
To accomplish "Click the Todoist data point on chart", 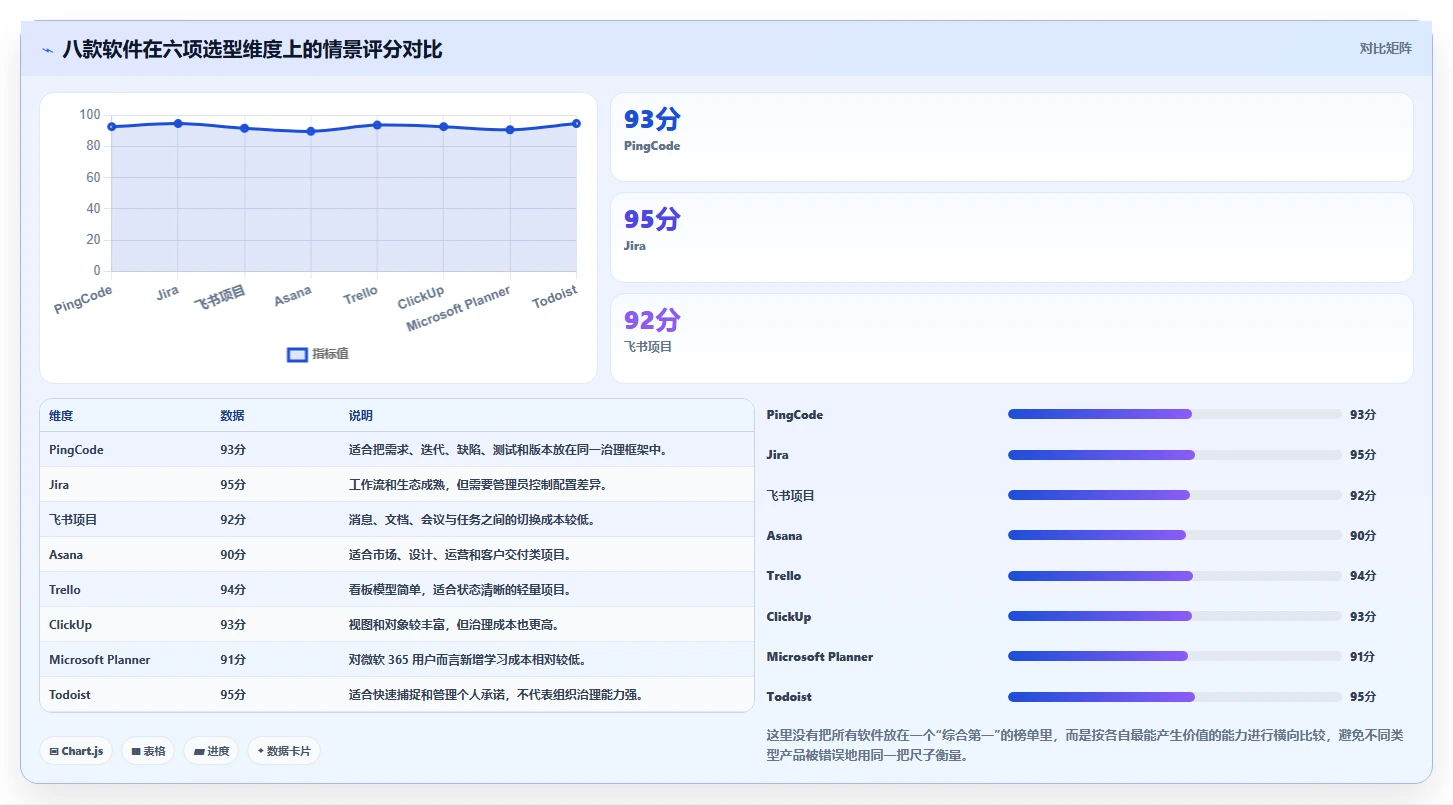I will point(576,123).
